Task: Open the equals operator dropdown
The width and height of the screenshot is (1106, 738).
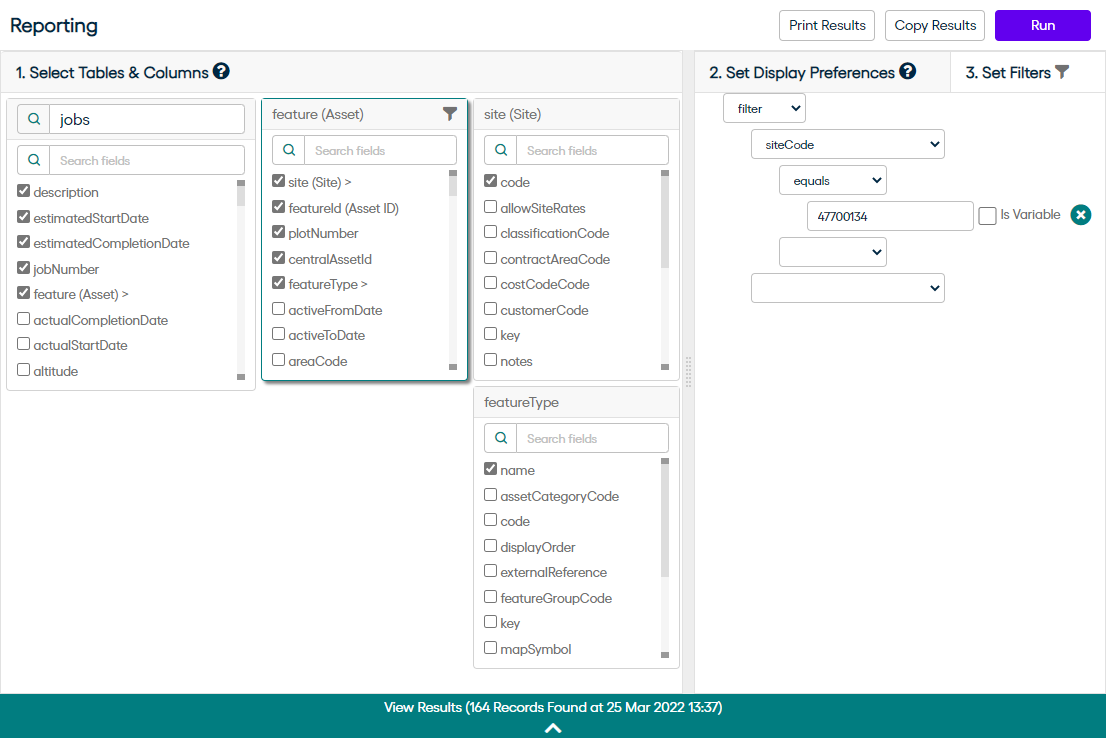Action: pos(832,180)
